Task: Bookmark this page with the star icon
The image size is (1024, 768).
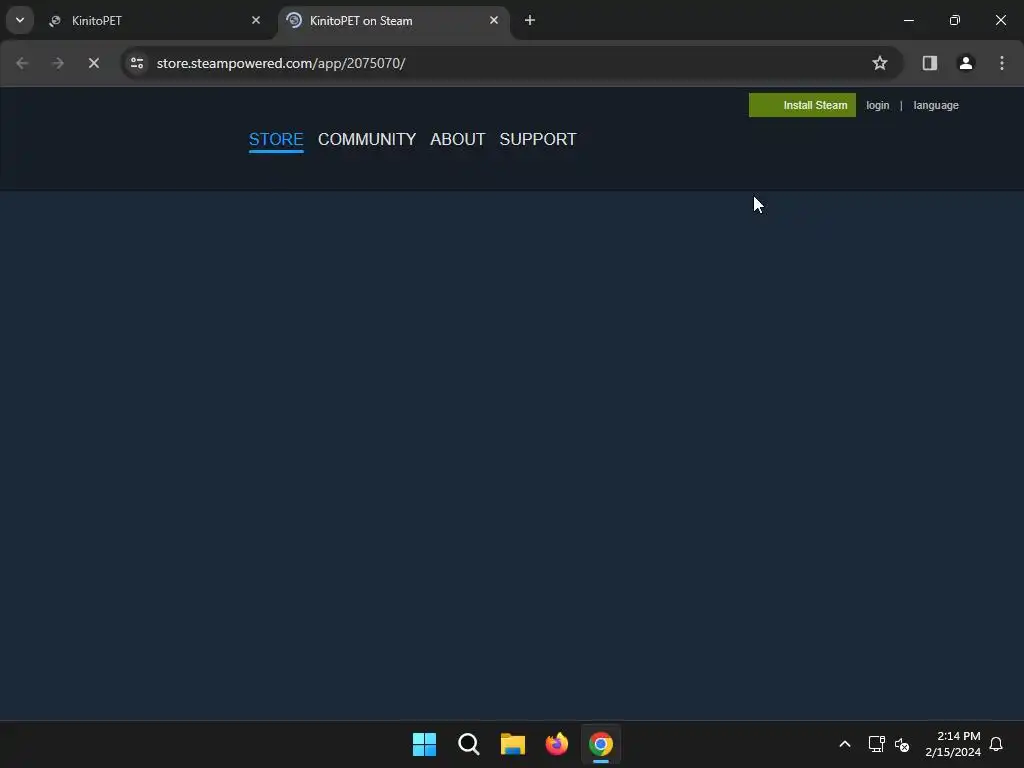Action: coord(880,63)
